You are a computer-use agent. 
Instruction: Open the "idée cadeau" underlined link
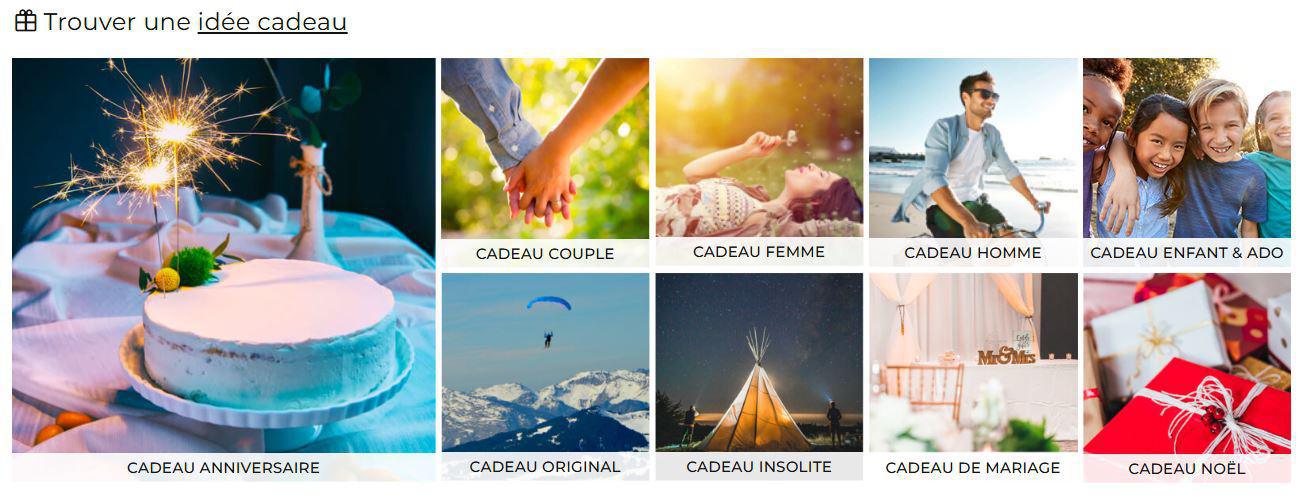pyautogui.click(x=272, y=21)
